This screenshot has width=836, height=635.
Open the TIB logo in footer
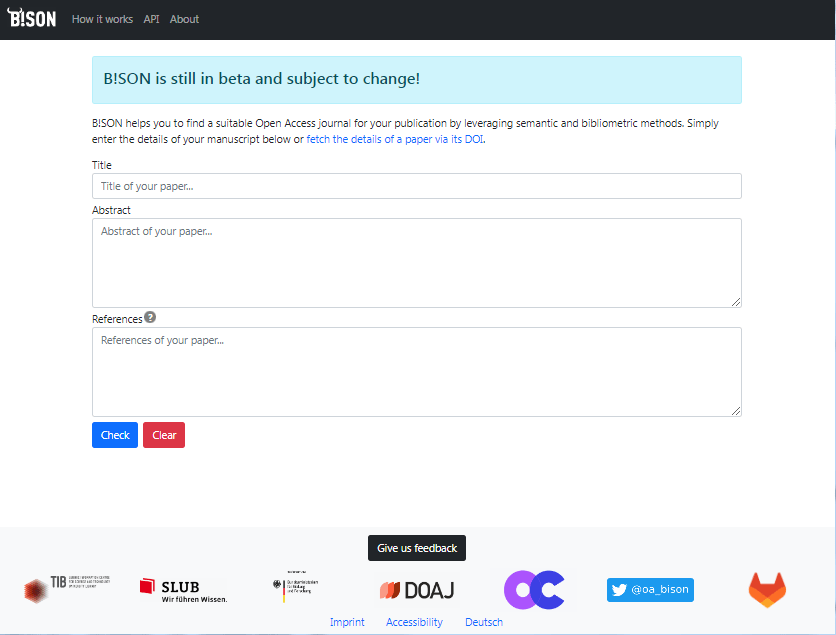tap(67, 589)
